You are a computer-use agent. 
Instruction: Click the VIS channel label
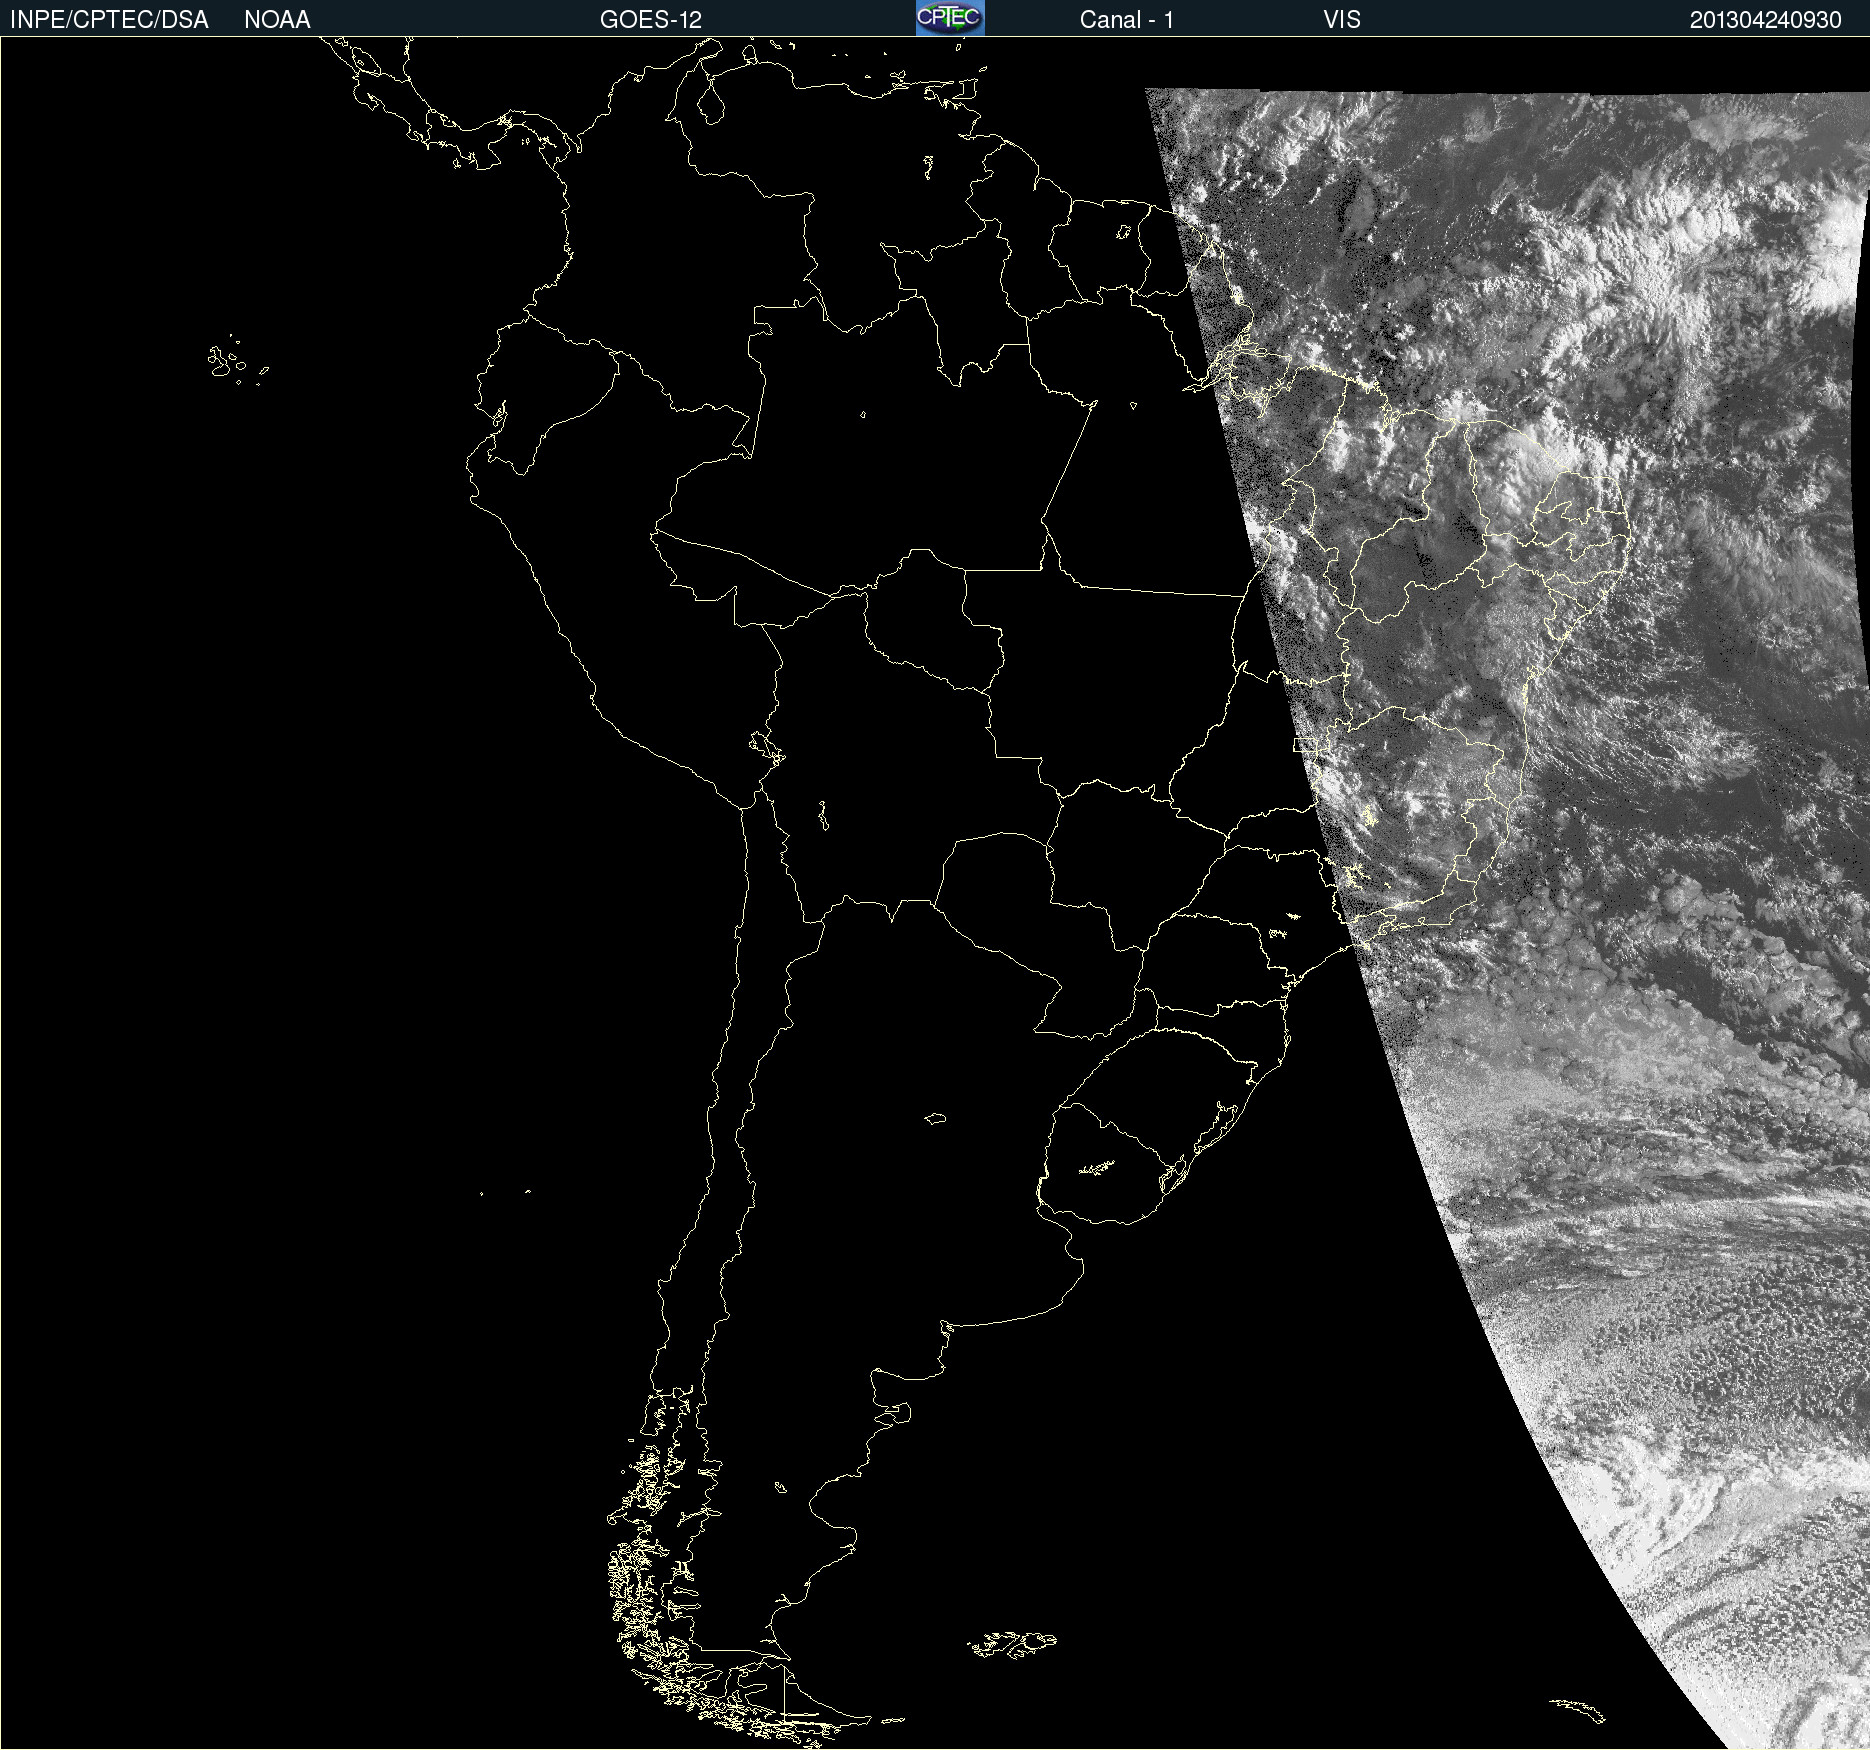pos(1342,20)
